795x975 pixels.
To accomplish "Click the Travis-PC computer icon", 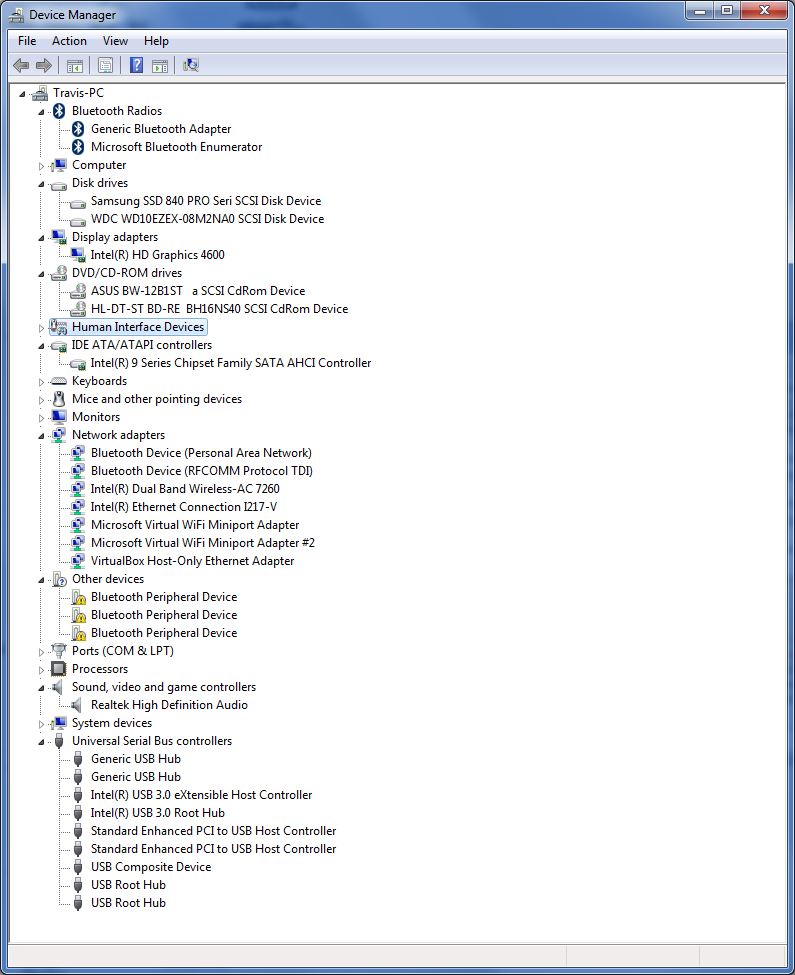I will 40,93.
